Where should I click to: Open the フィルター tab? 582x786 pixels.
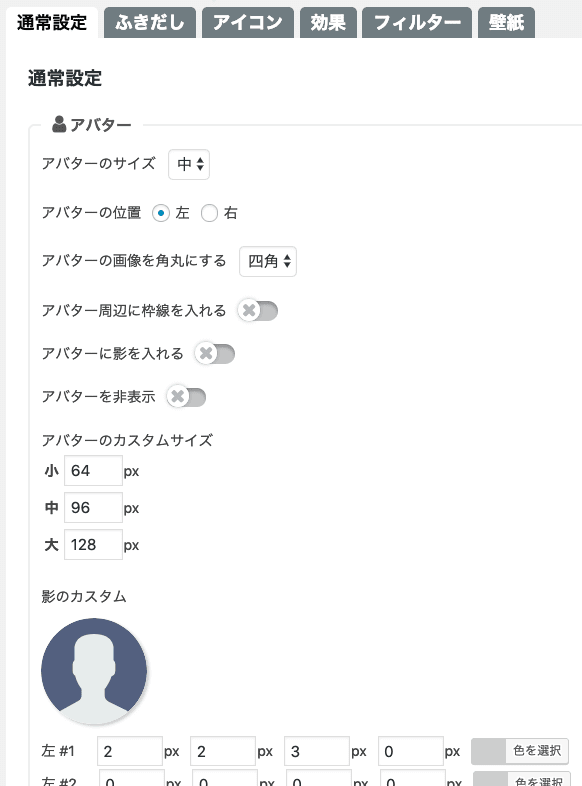[417, 23]
